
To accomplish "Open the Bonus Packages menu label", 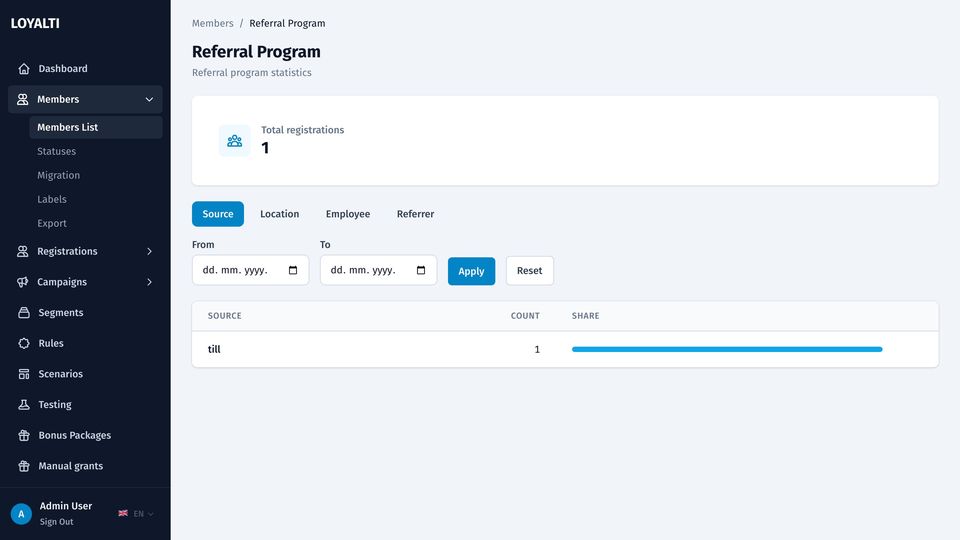I will point(75,435).
